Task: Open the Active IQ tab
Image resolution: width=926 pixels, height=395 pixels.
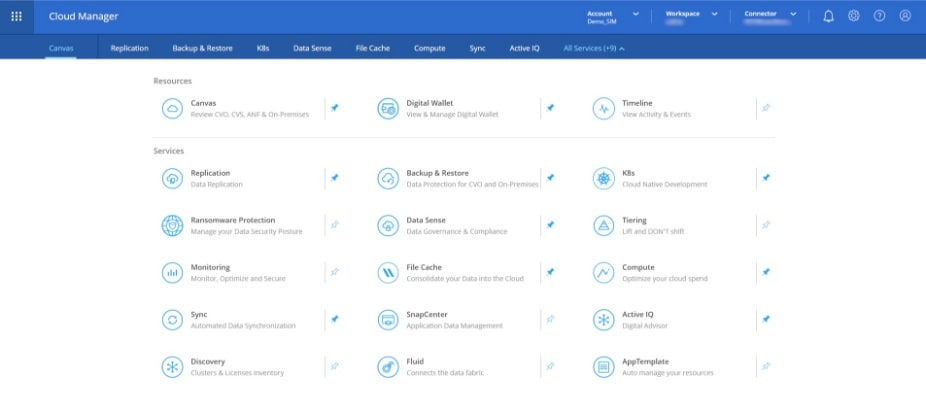Action: pos(524,48)
